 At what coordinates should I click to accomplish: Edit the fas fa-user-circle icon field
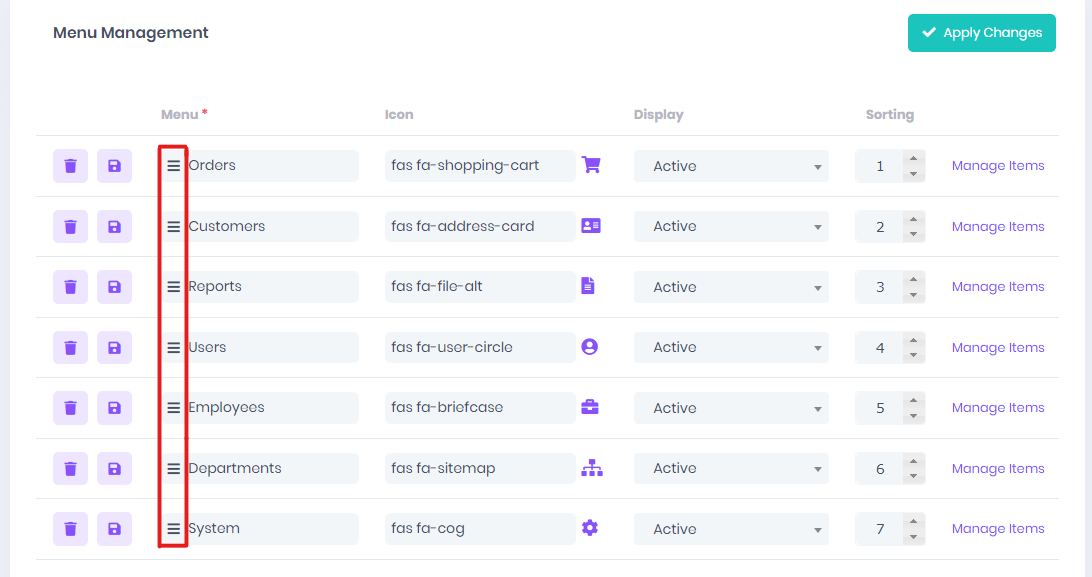(480, 347)
